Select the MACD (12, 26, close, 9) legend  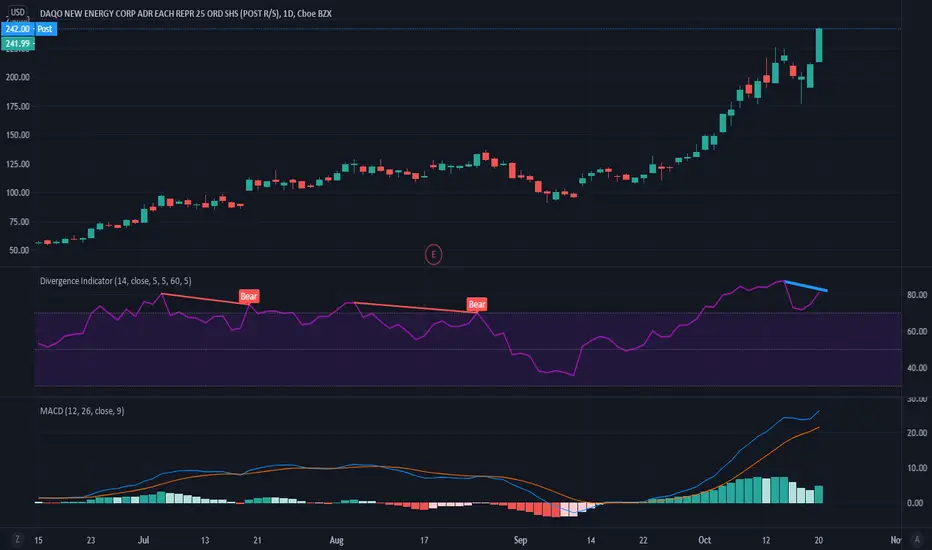coord(82,411)
